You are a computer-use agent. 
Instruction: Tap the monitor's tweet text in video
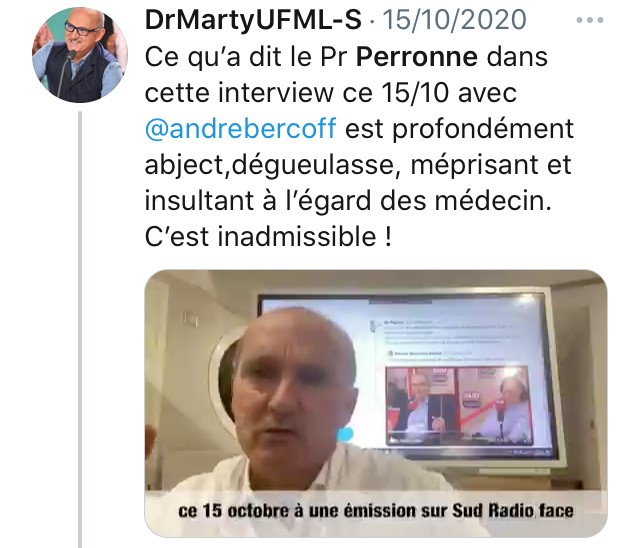tap(449, 341)
